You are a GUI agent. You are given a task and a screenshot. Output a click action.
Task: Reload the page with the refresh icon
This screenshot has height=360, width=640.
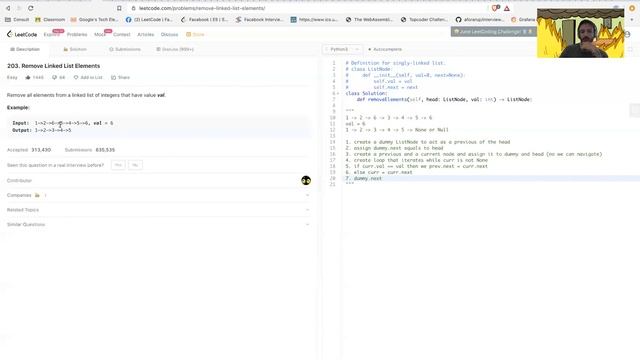pyautogui.click(x=31, y=8)
